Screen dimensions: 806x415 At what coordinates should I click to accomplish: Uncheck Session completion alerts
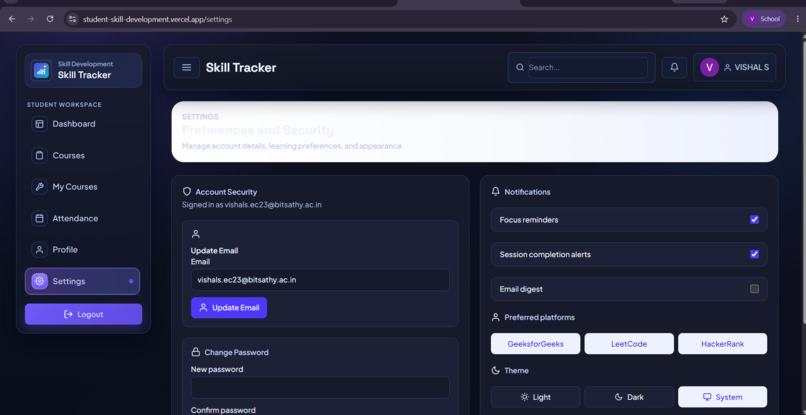[x=754, y=254]
